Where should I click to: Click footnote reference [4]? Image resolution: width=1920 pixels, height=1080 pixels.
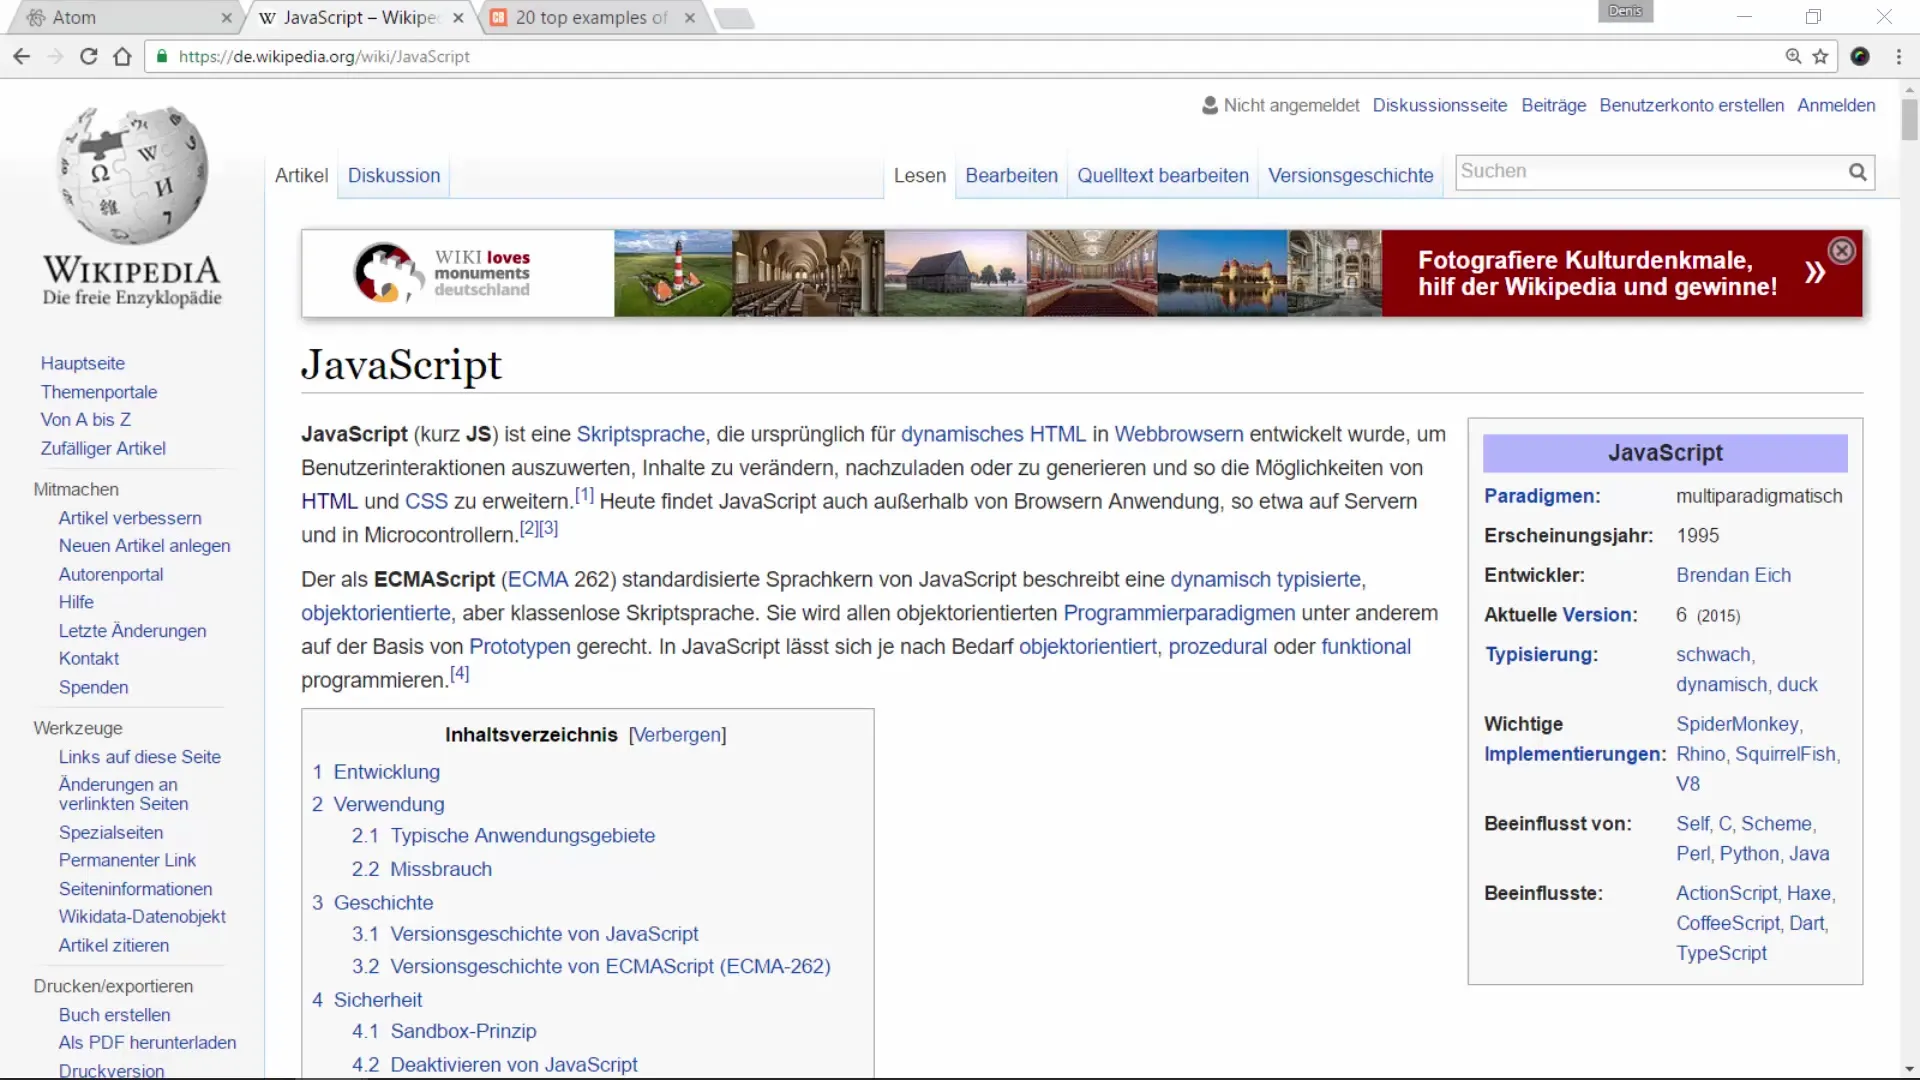(x=459, y=674)
